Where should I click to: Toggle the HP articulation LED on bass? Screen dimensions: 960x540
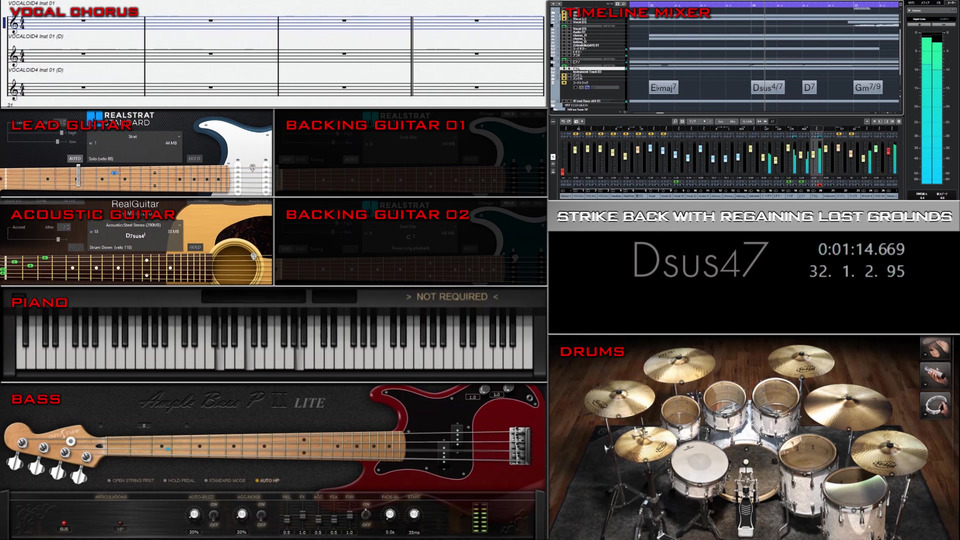tap(120, 523)
